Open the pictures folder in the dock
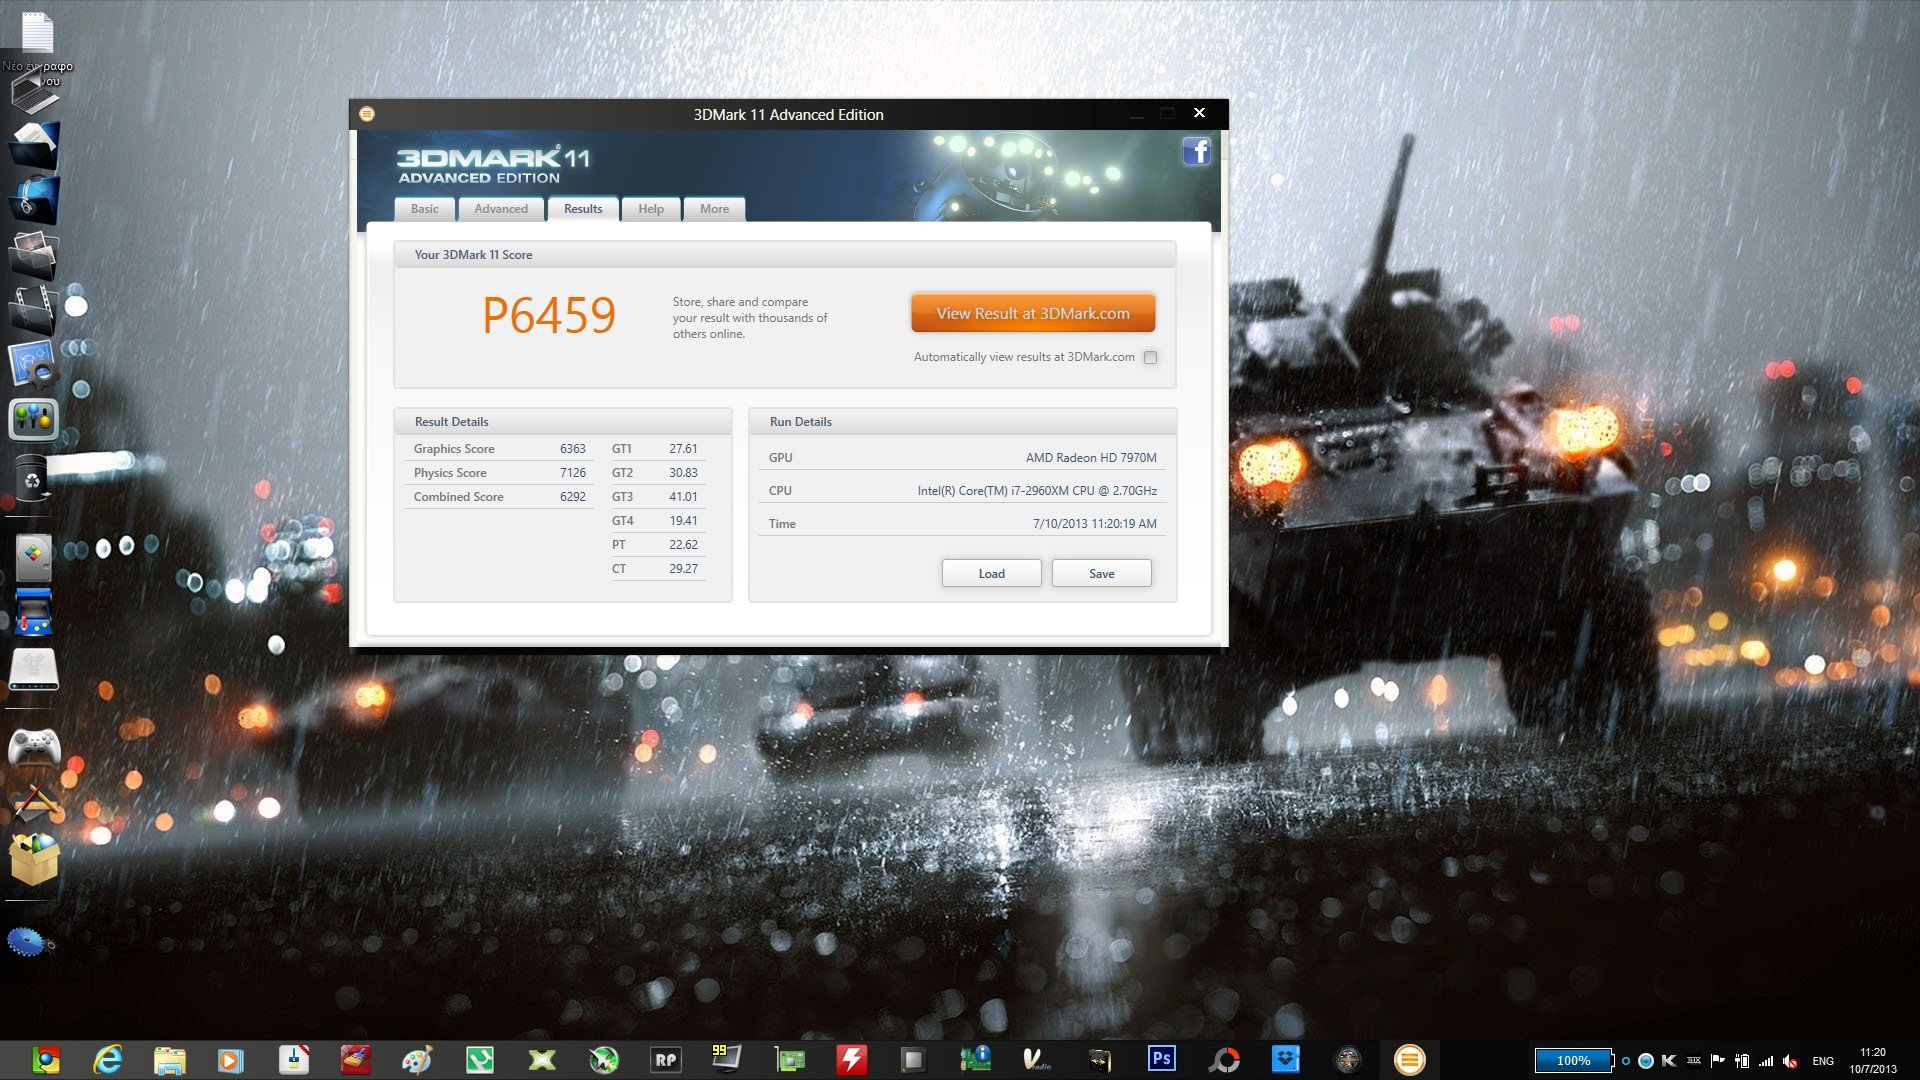The height and width of the screenshot is (1080, 1920). [35, 255]
